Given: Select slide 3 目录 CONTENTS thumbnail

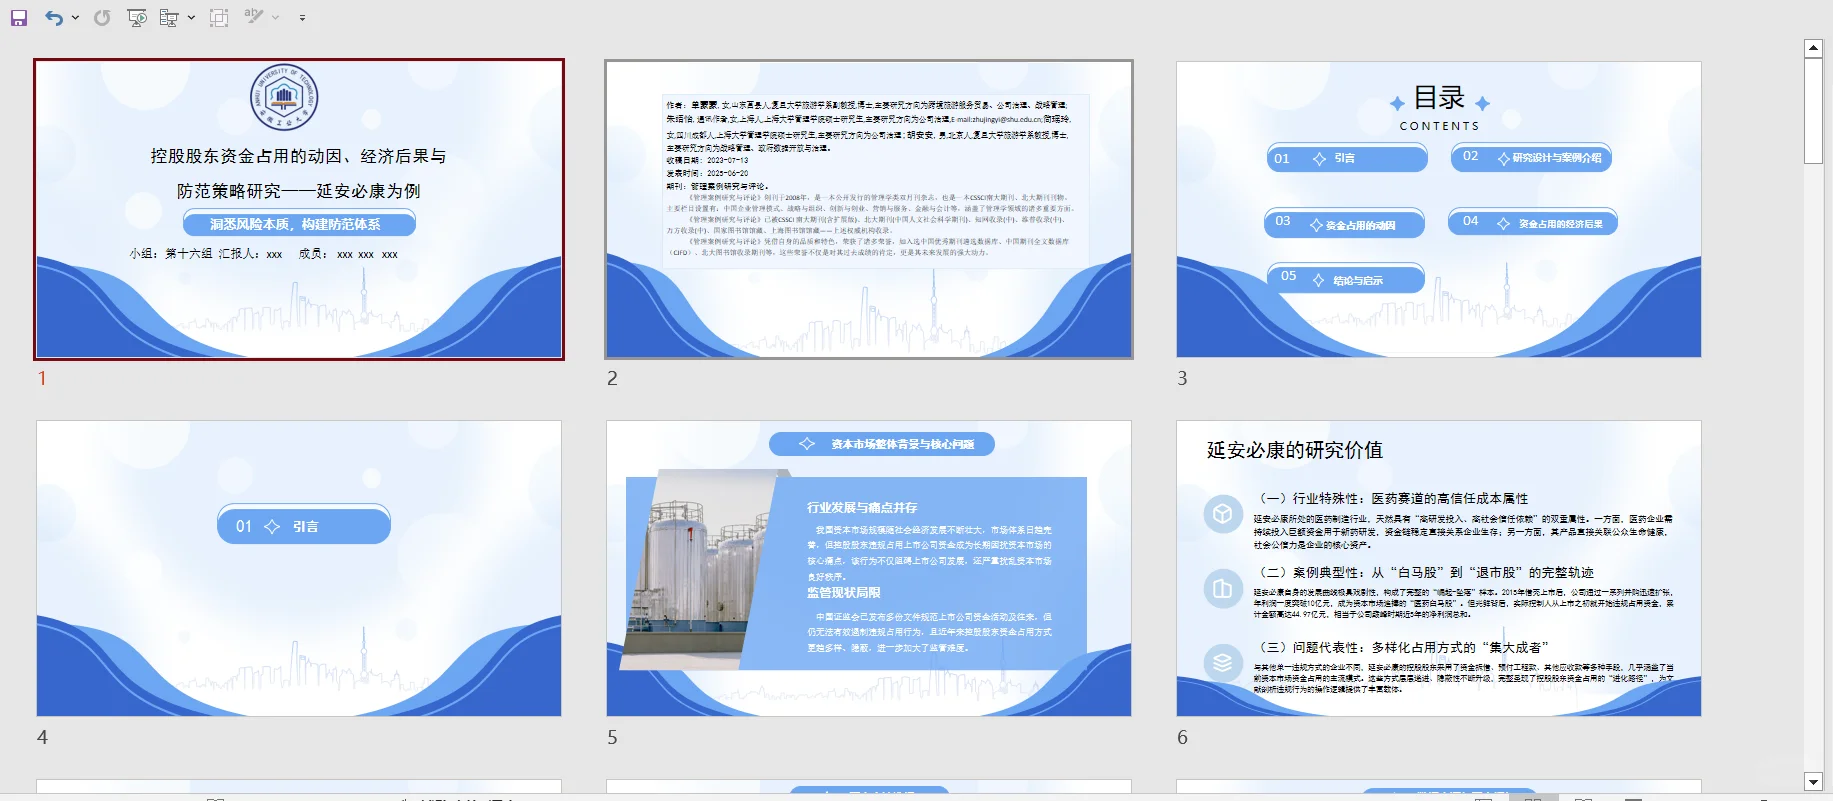Looking at the screenshot, I should pyautogui.click(x=1439, y=209).
